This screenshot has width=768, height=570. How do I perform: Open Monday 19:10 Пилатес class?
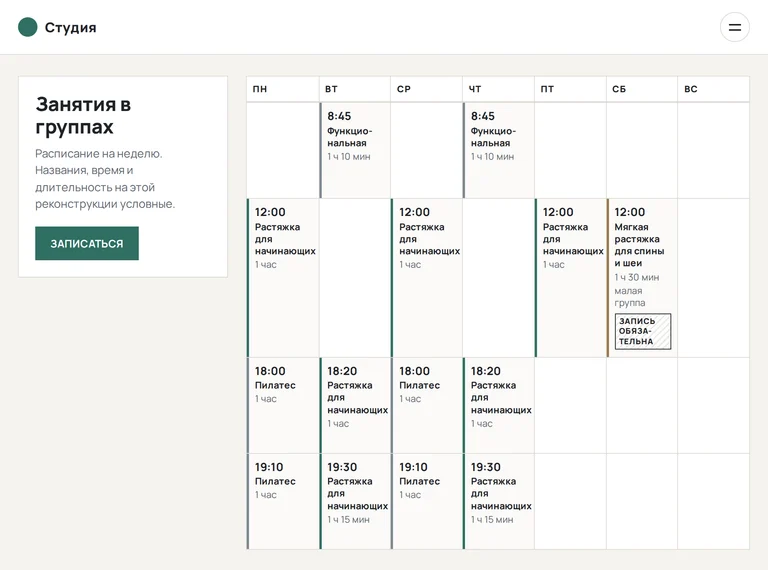pyautogui.click(x=283, y=501)
